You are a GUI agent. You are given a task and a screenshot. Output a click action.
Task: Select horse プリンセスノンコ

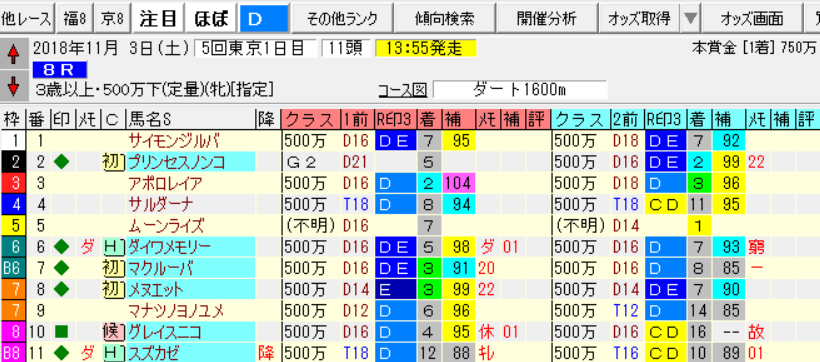point(191,162)
